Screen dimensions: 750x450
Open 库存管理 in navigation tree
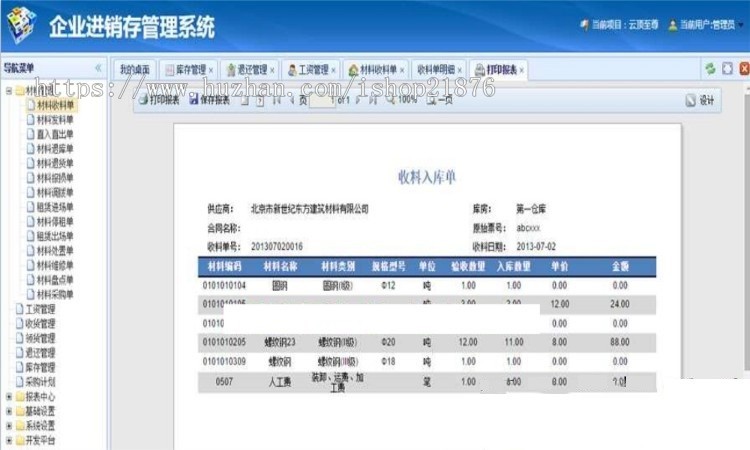(x=40, y=367)
